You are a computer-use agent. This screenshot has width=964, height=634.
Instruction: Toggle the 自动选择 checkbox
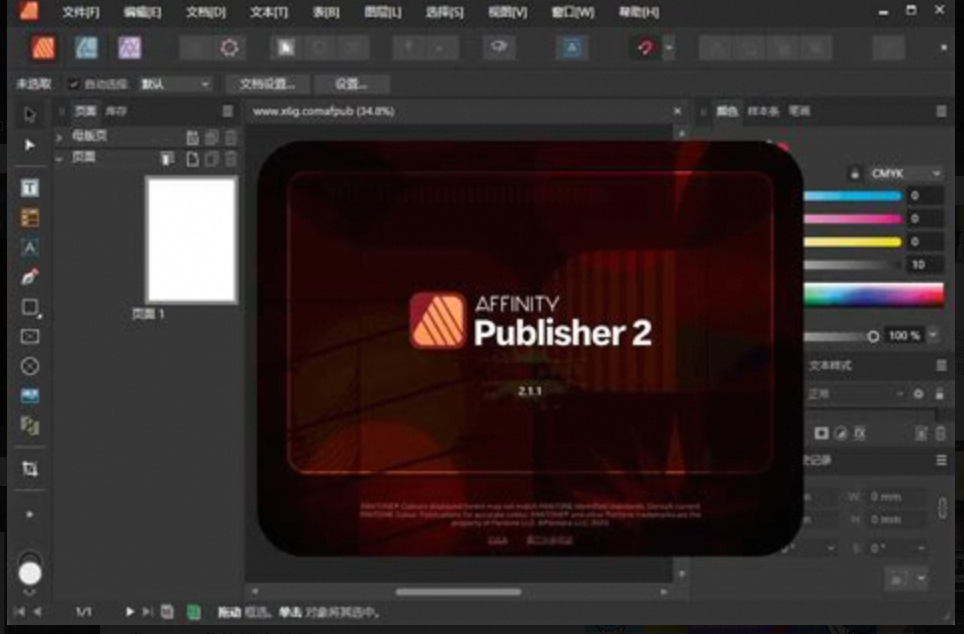[74, 84]
